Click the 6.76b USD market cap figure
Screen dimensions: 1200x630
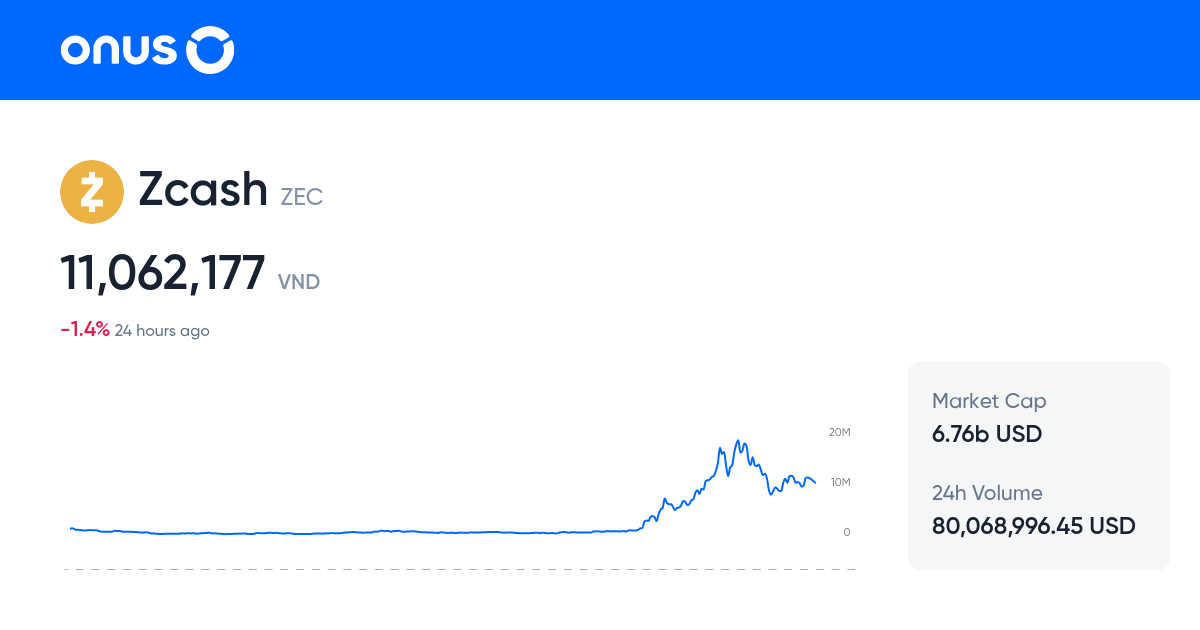[986, 434]
